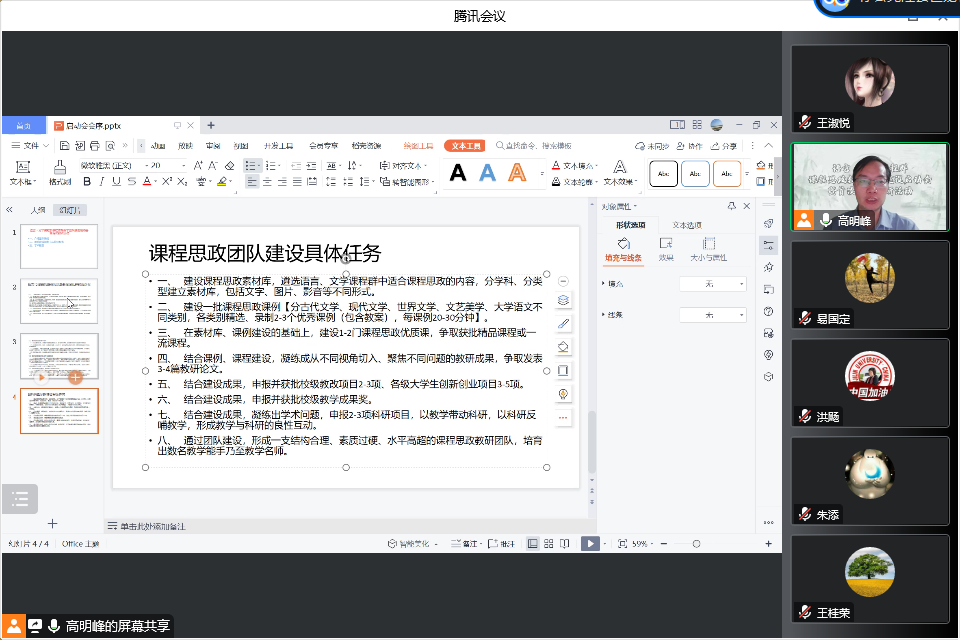The image size is (960, 640).
Task: Click the 分享 share button
Action: point(726,146)
